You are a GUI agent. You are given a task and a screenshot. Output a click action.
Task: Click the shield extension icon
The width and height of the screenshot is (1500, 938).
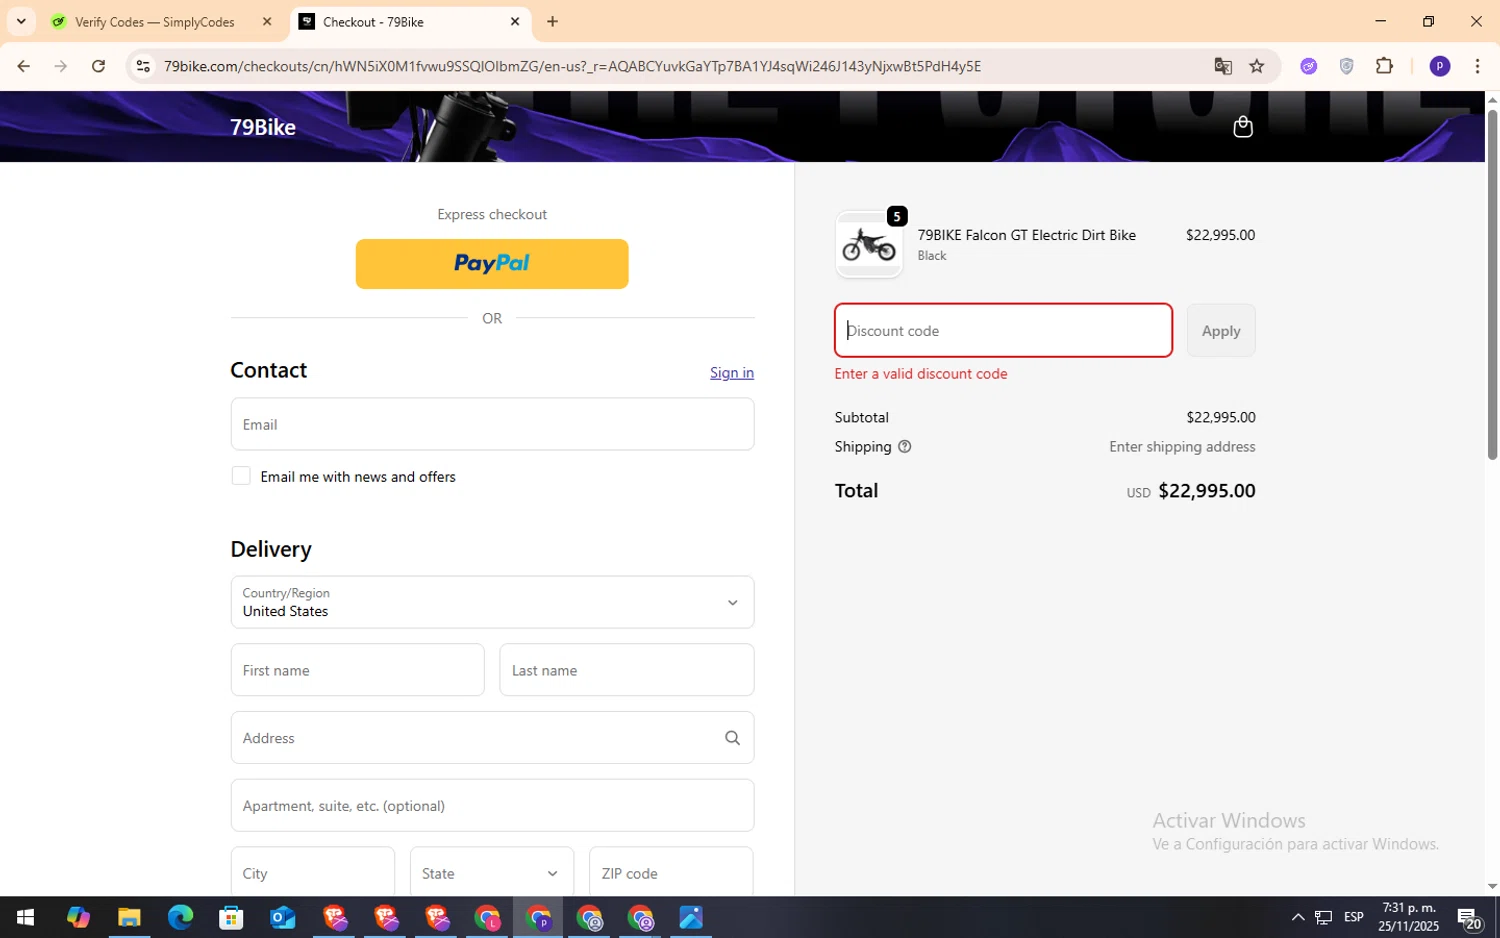click(x=1347, y=66)
